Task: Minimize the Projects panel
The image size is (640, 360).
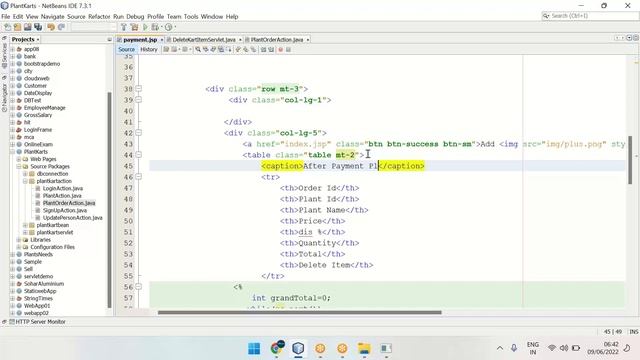Action: pyautogui.click(x=109, y=40)
